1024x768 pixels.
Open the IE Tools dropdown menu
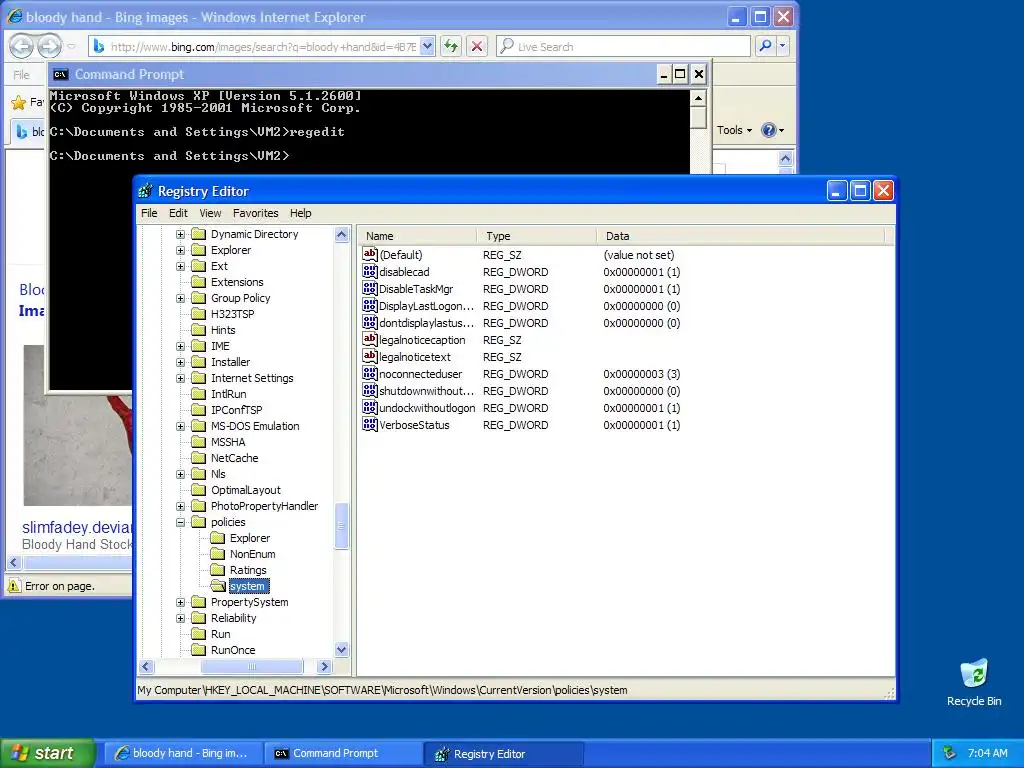coord(734,130)
